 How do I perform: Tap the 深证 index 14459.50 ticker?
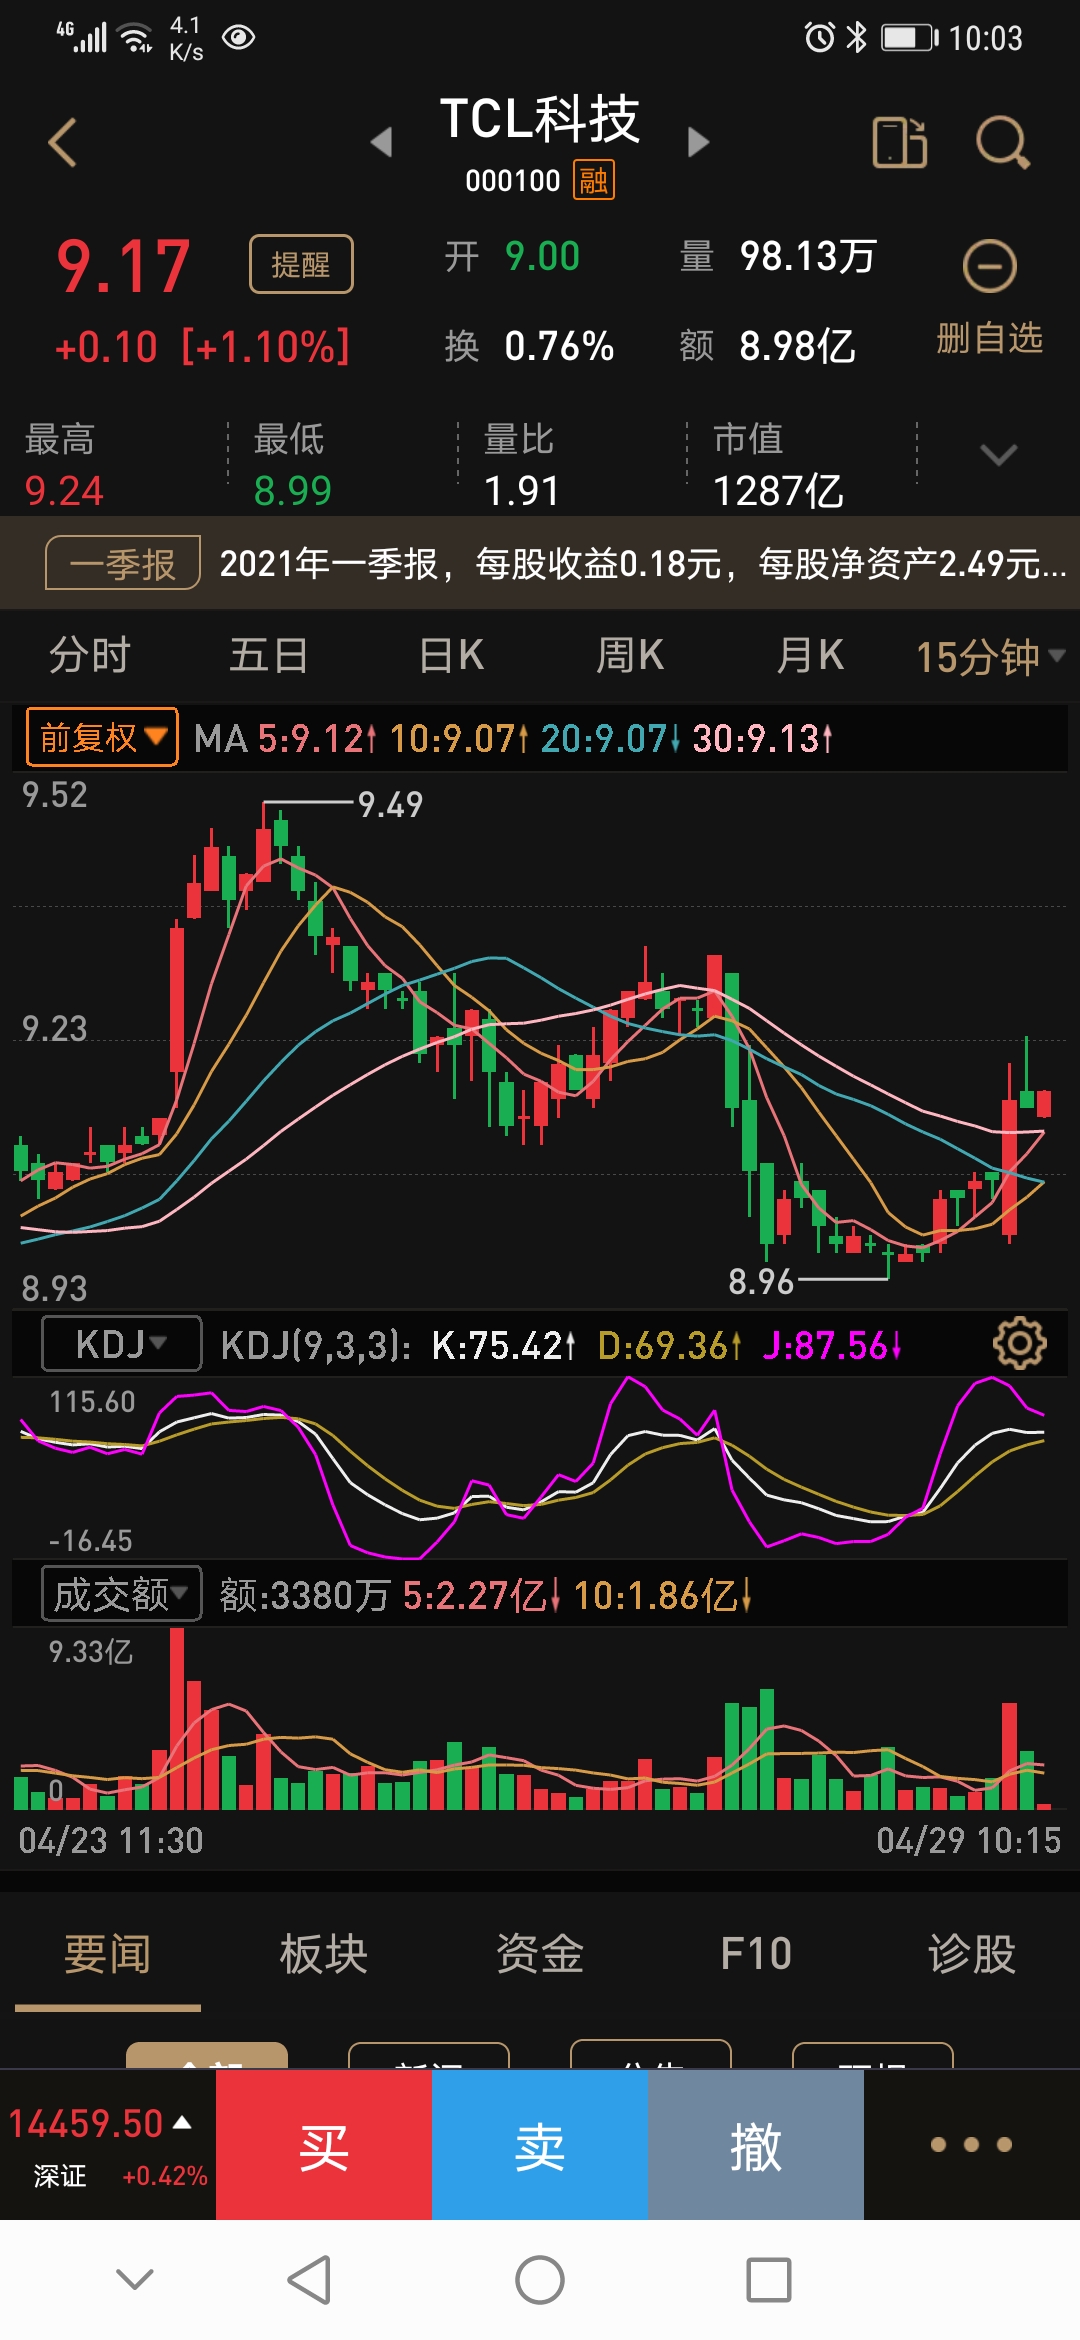pos(108,2144)
